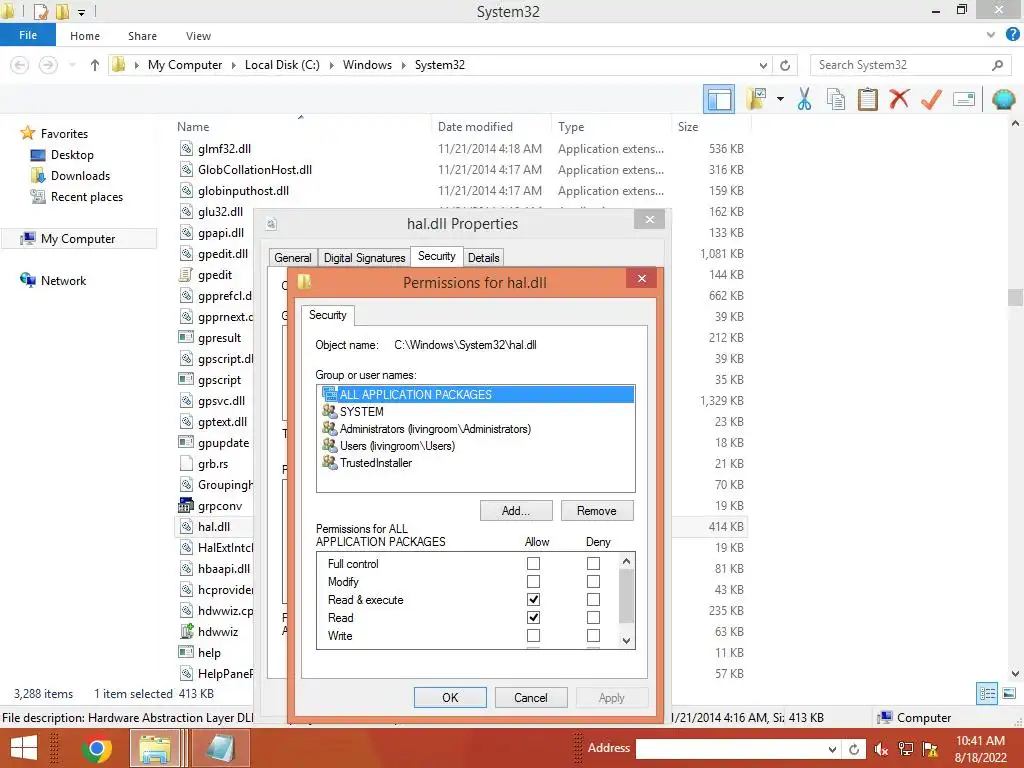This screenshot has width=1024, height=768.
Task: Expand the ribbon chevron
Action: [x=991, y=35]
